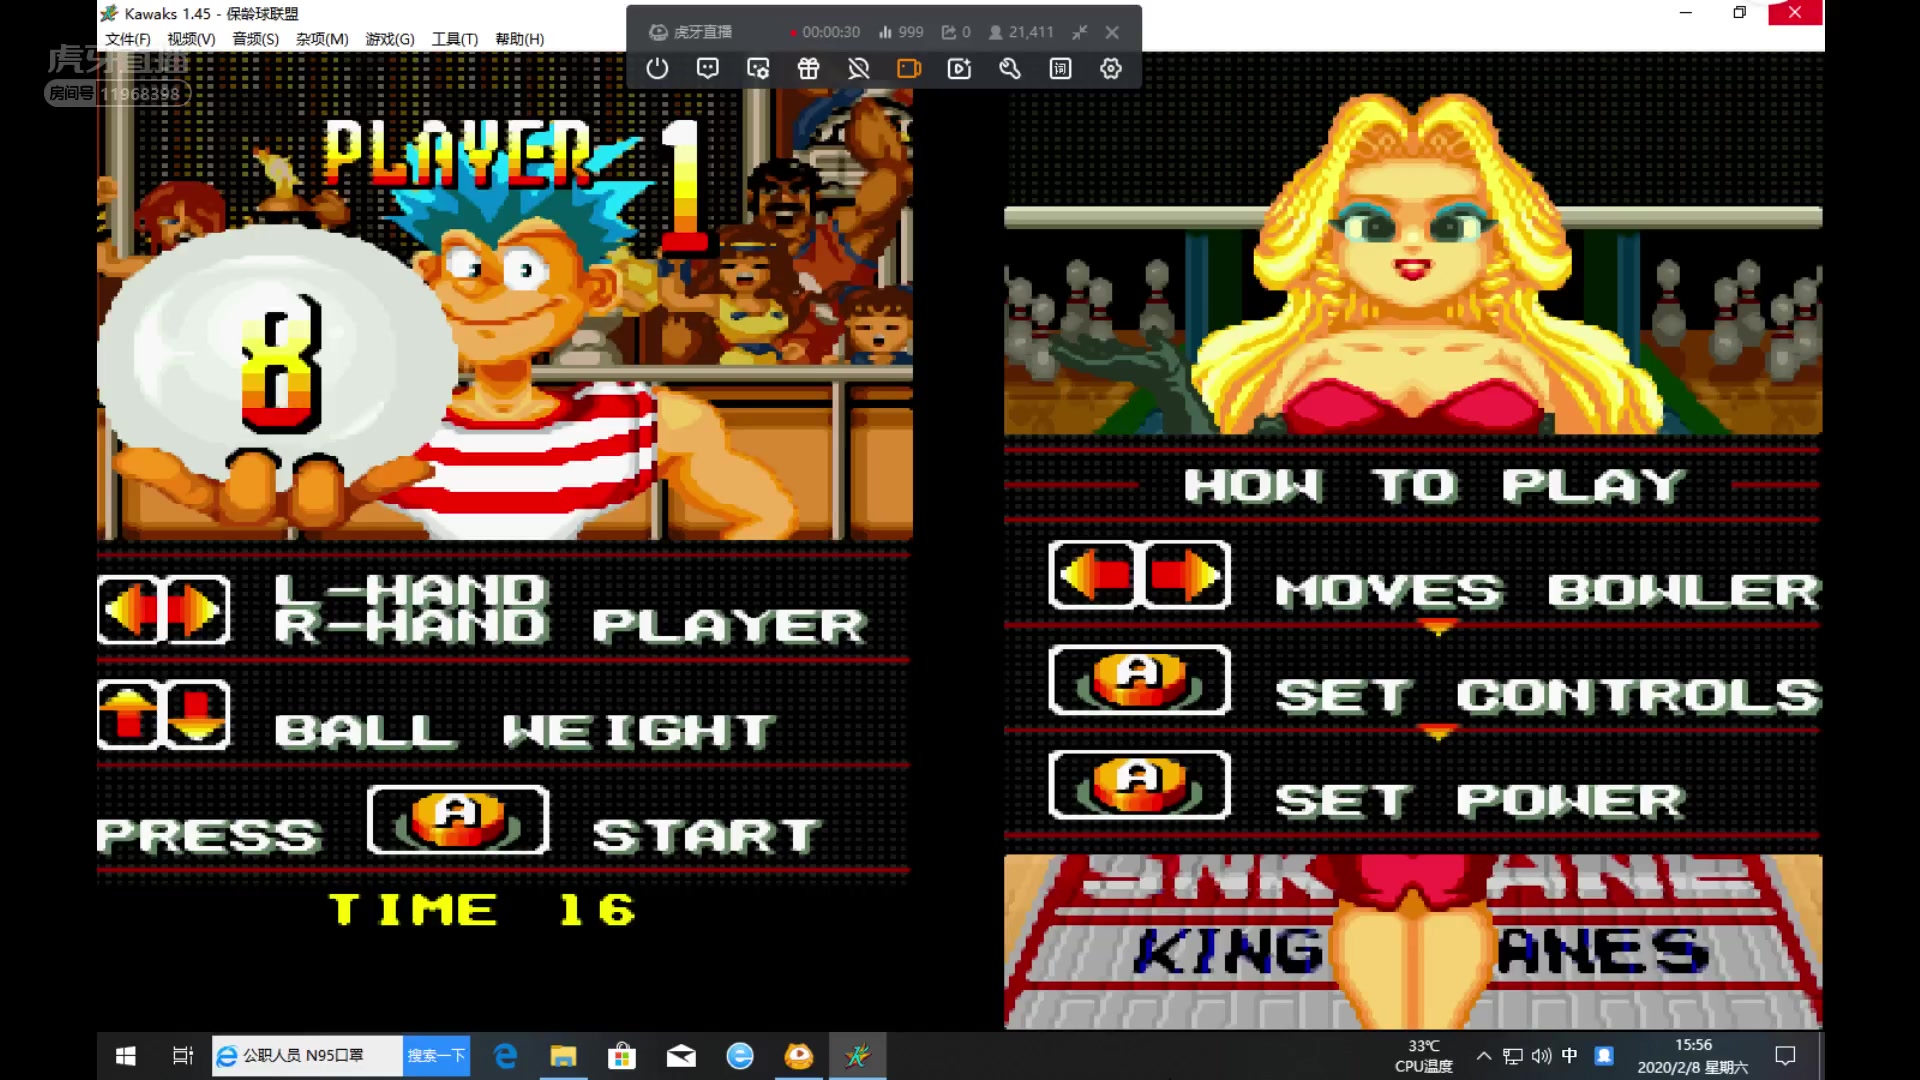Switch to the Huya streaming taskbar app
This screenshot has width=1920, height=1080.
[799, 1056]
